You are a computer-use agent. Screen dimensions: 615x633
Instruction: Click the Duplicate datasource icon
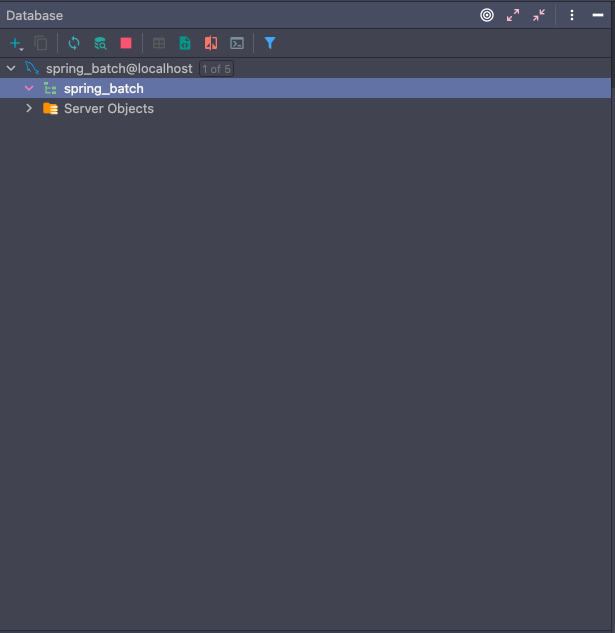[41, 43]
